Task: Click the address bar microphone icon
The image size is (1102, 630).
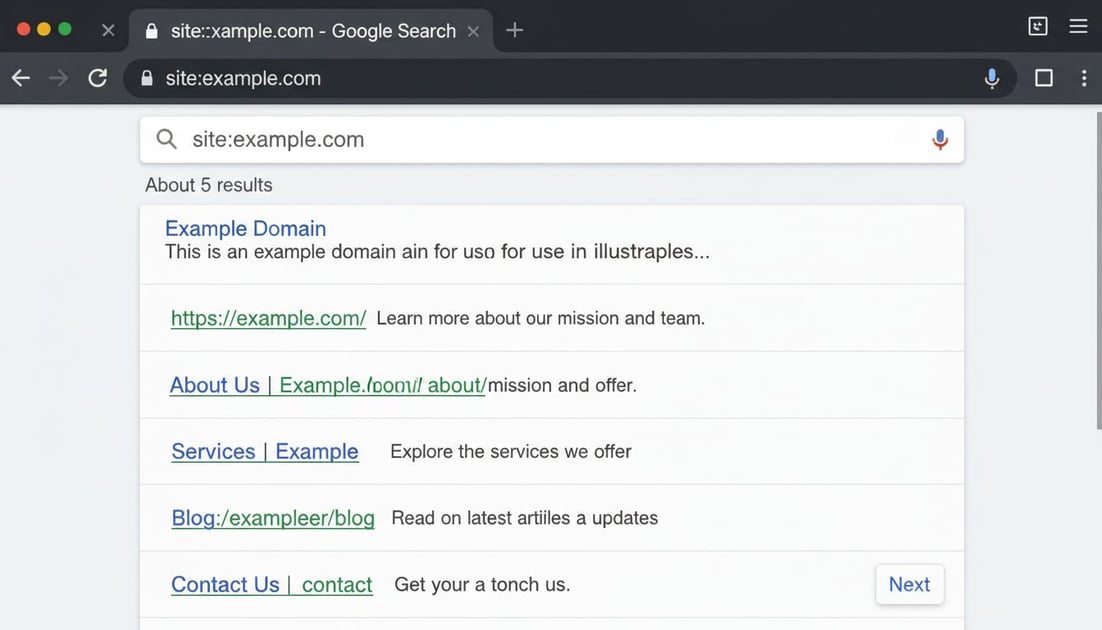Action: coord(991,78)
